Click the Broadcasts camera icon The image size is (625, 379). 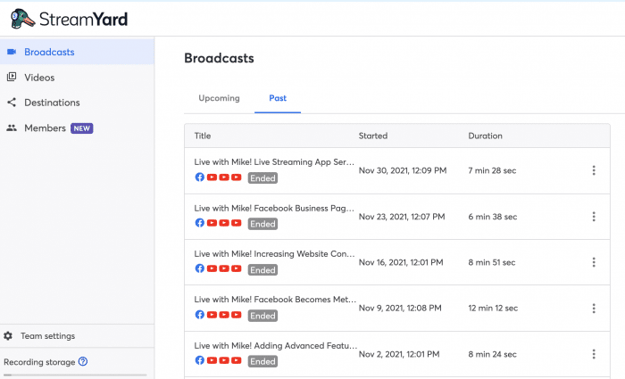[x=12, y=52]
